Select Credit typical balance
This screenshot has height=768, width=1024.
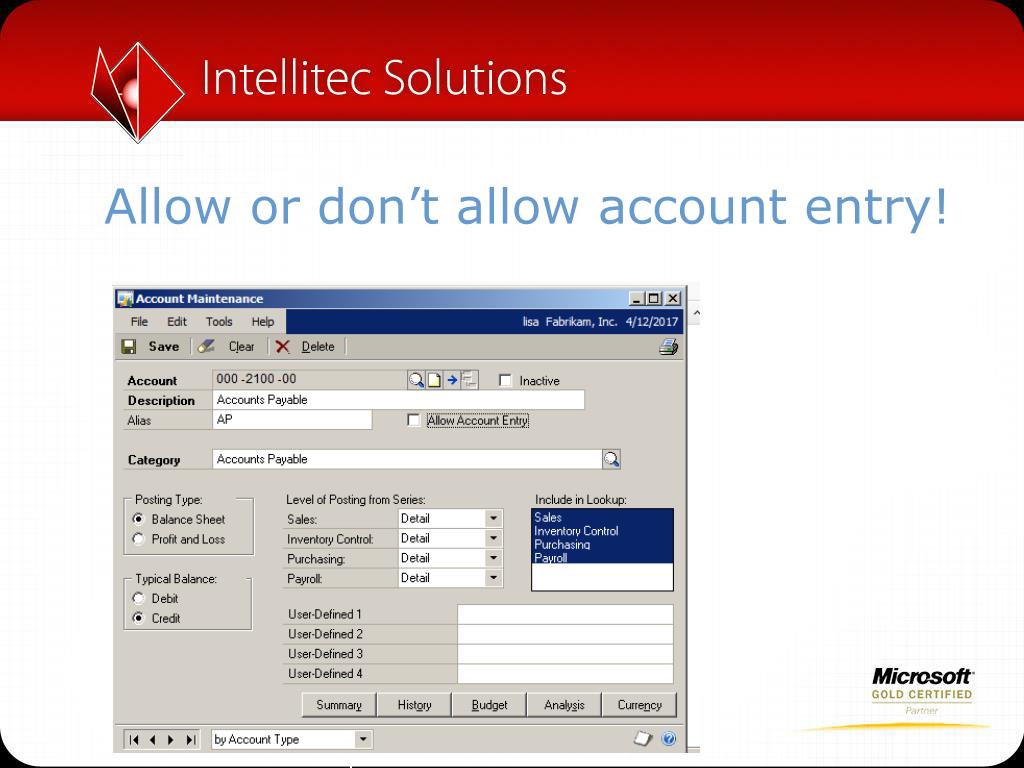click(138, 618)
